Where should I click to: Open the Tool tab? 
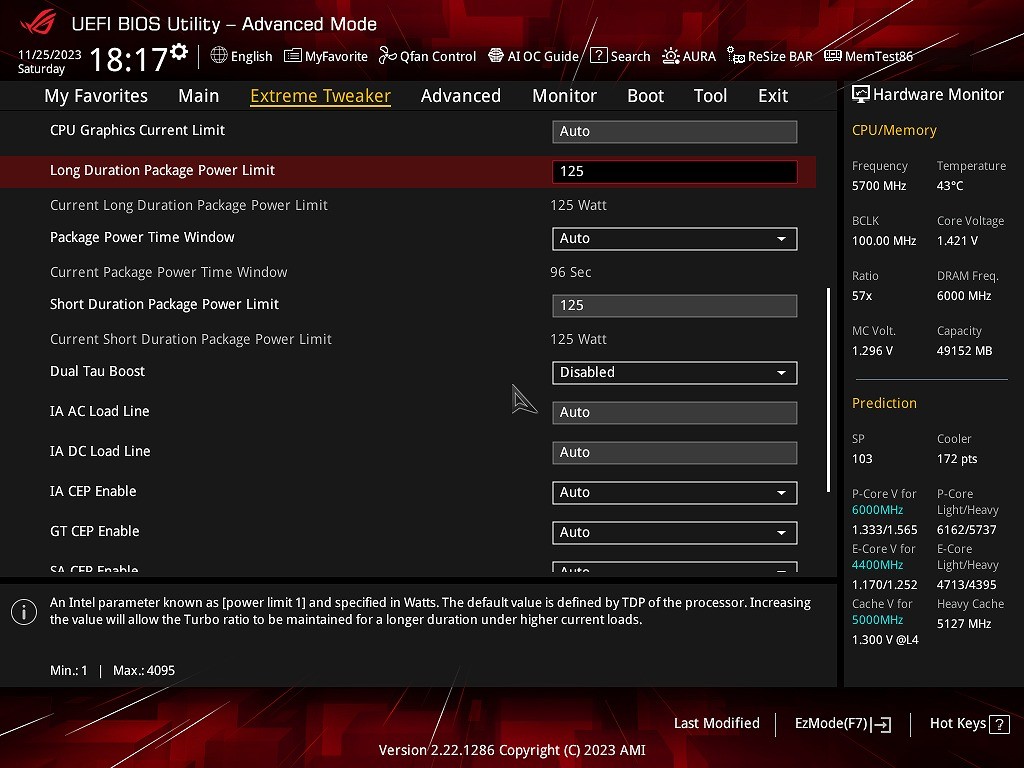(710, 95)
